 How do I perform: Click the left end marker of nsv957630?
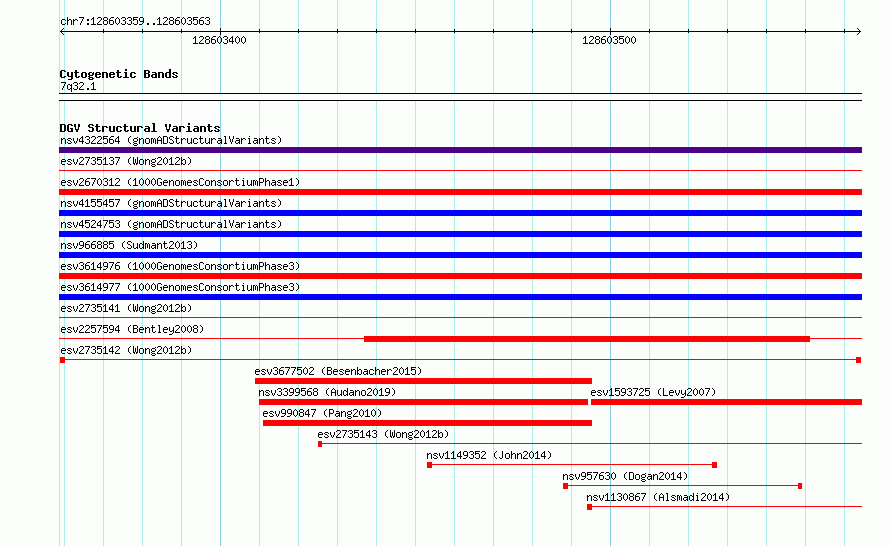[x=565, y=486]
